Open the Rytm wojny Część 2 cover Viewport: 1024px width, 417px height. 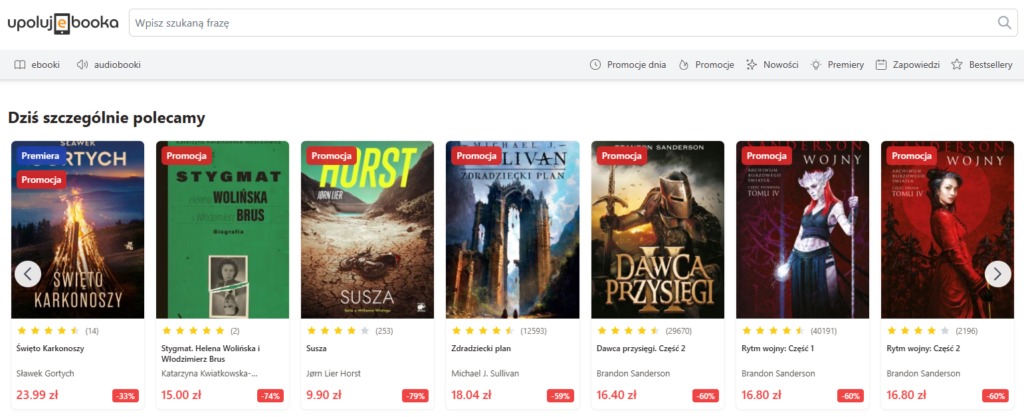pyautogui.click(x=948, y=230)
